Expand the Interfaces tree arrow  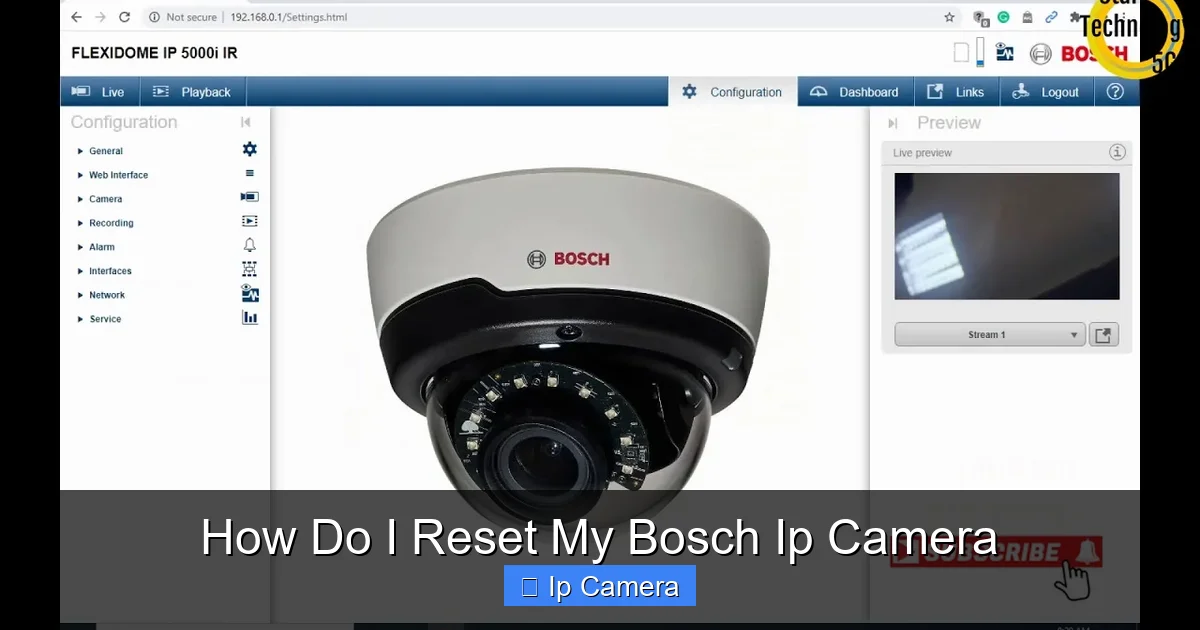point(81,271)
